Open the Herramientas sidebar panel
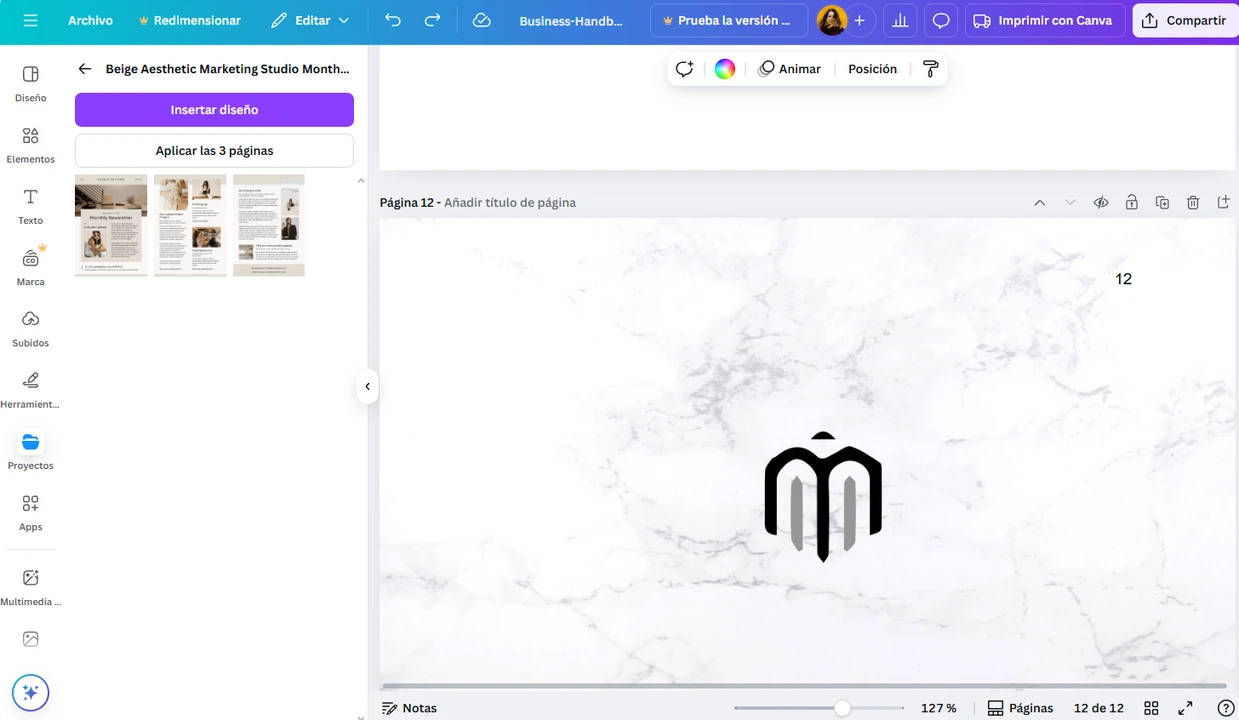1239x720 pixels. pos(31,389)
